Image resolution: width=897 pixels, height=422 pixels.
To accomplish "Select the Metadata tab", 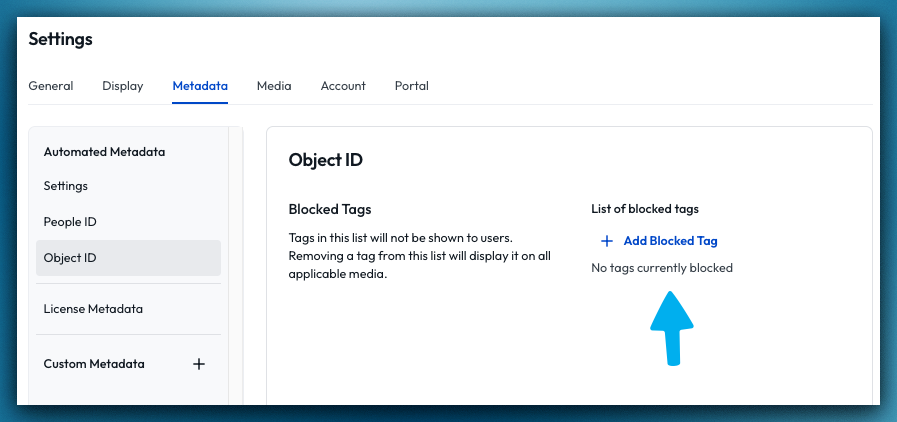I will (x=200, y=86).
